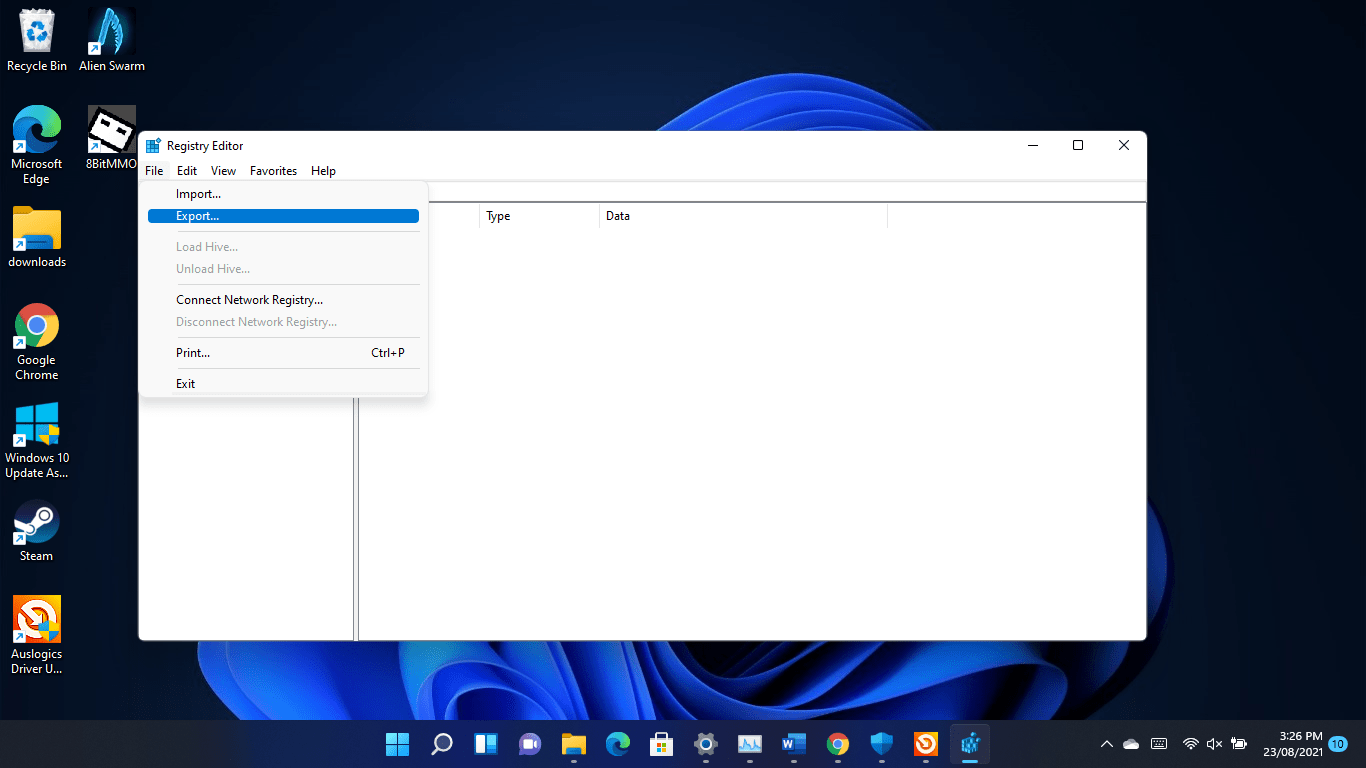The image size is (1366, 768).
Task: Launch Google Chrome from the taskbar
Action: [837, 744]
